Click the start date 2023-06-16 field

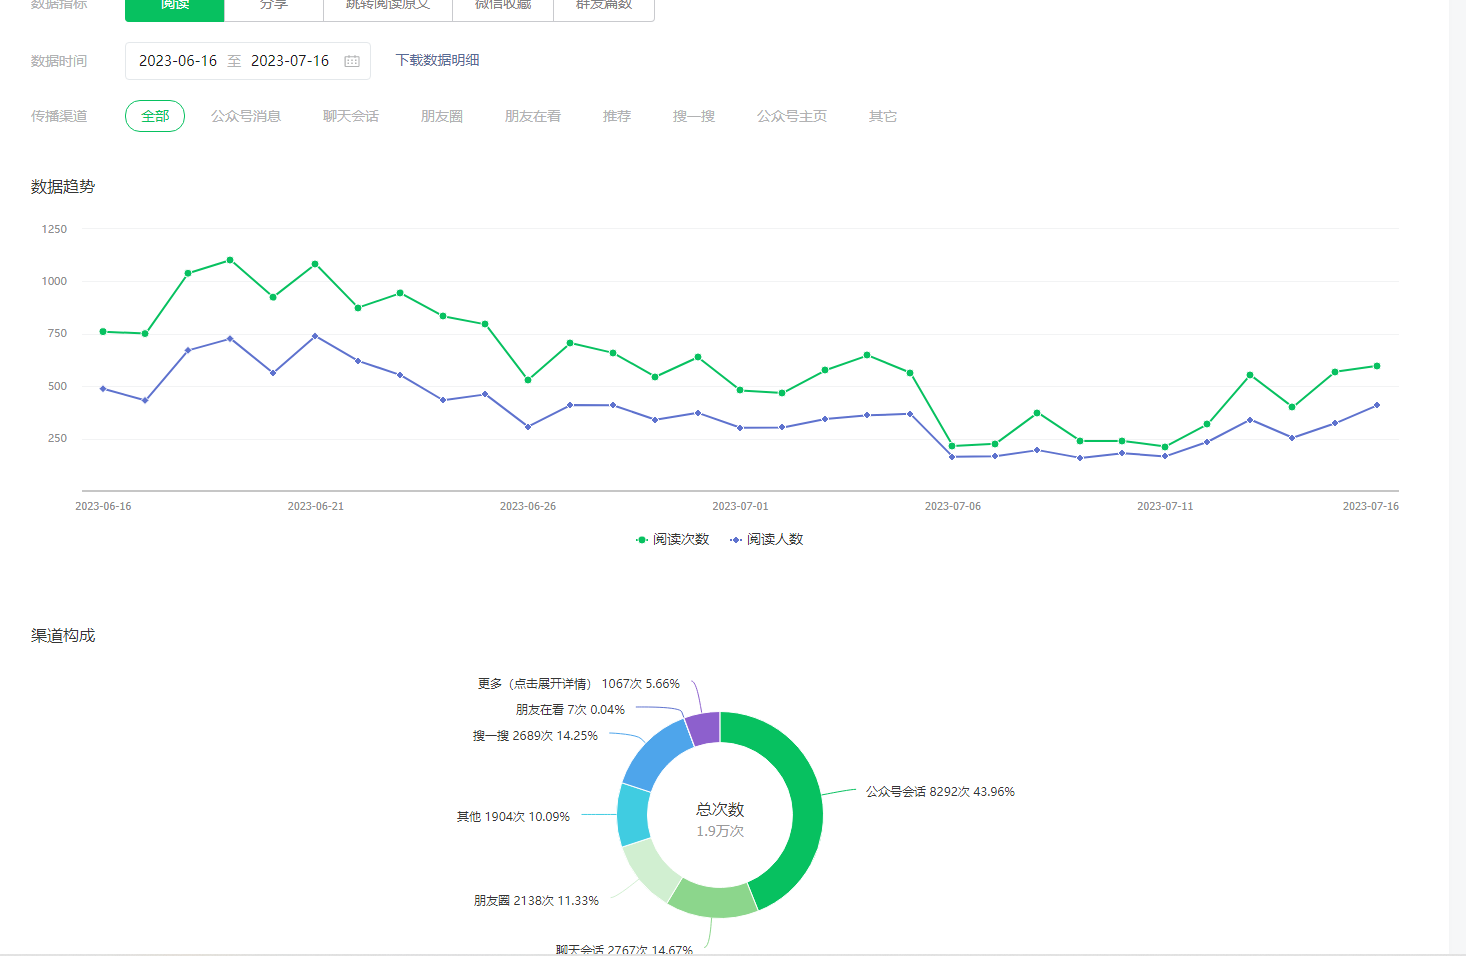178,61
